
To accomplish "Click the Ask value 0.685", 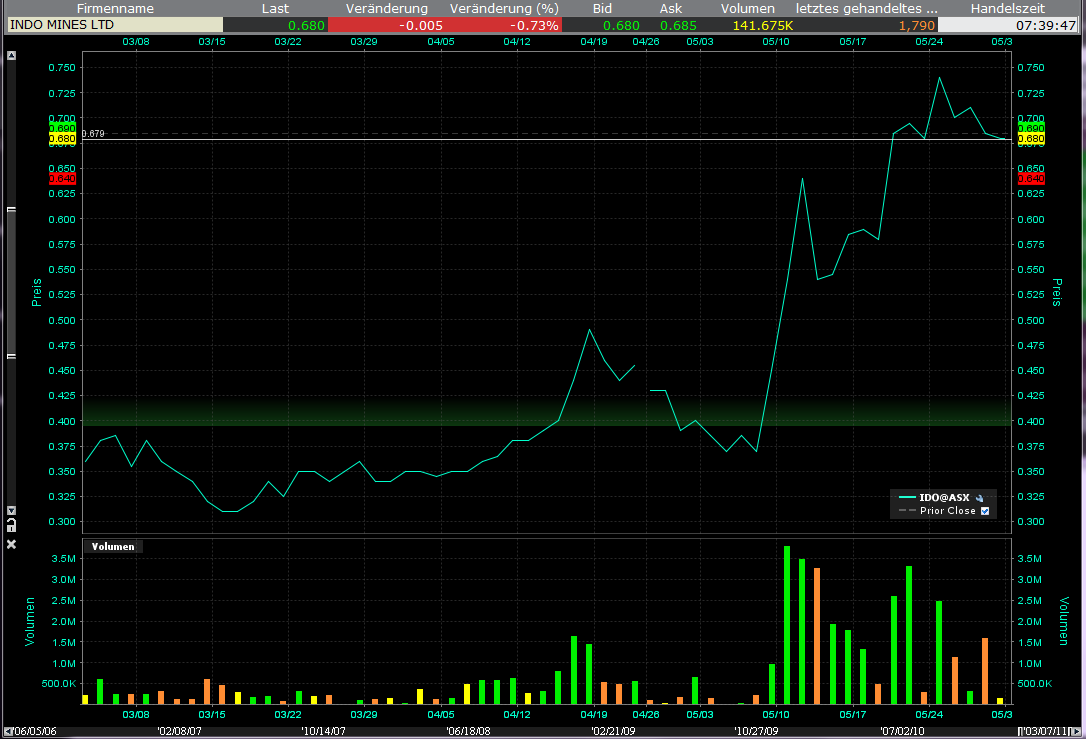I will coord(678,26).
